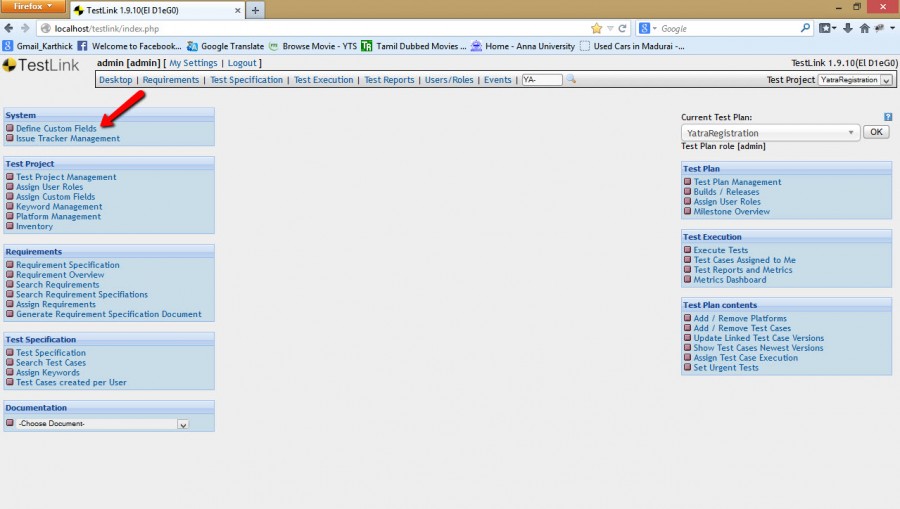Click the Google search magnifier in the search box
900x509 pixels.
tap(805, 28)
